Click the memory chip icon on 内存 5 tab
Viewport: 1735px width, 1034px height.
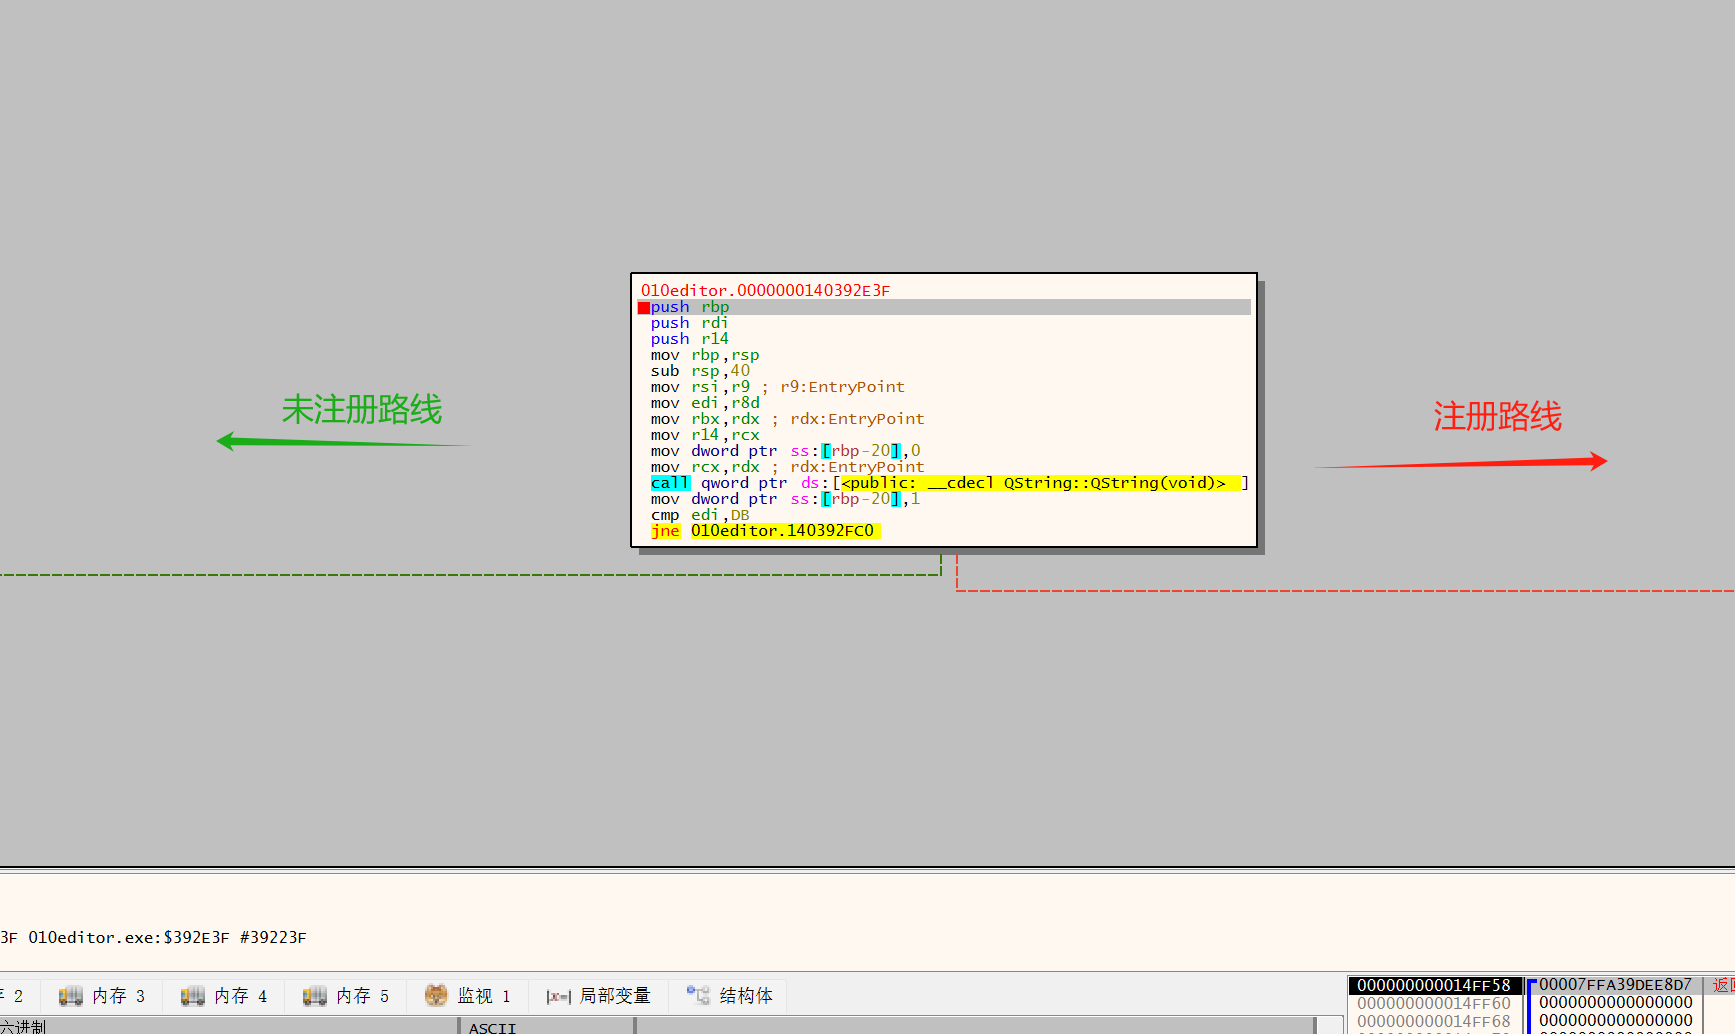[x=314, y=996]
